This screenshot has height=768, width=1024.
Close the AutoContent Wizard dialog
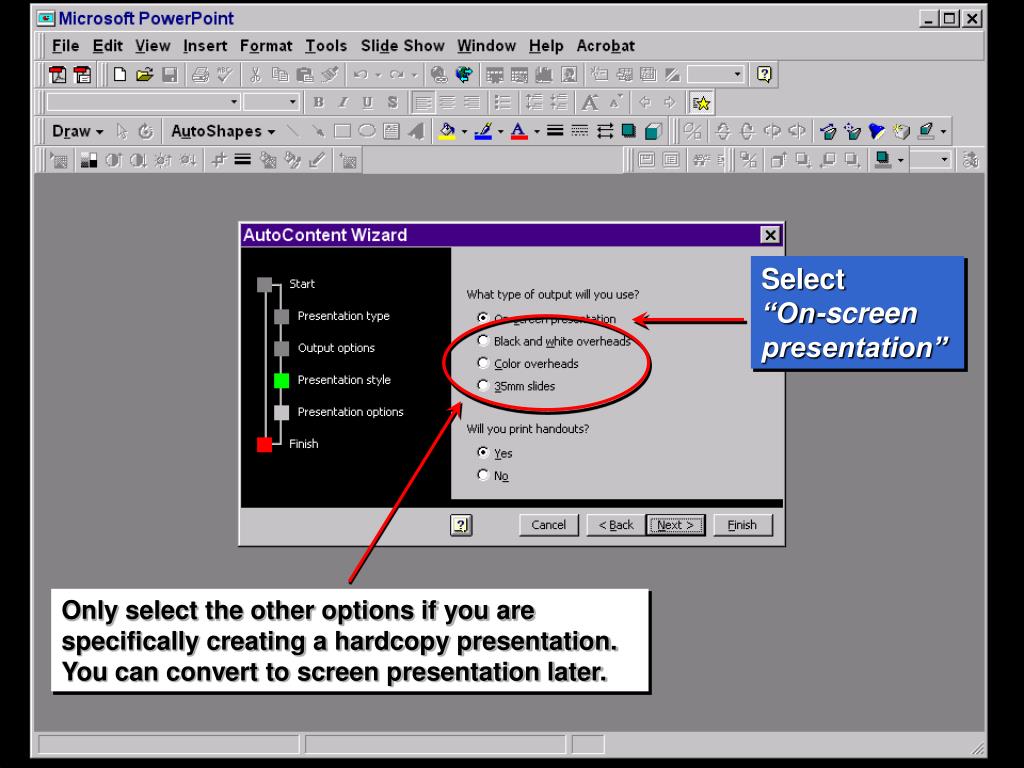click(x=770, y=234)
